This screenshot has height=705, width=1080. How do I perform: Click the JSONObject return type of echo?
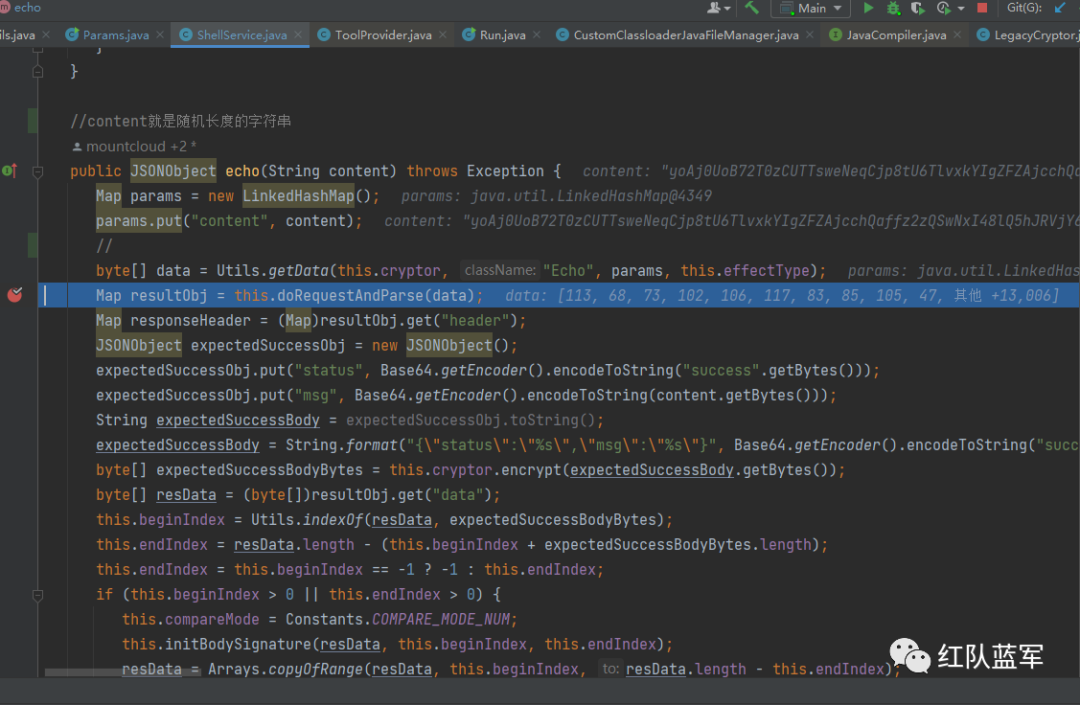point(173,171)
